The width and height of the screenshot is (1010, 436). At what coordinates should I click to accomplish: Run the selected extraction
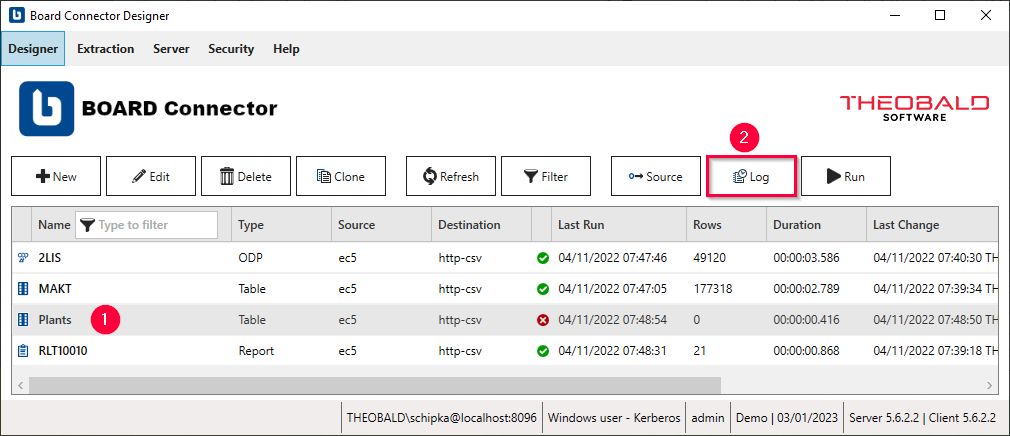click(845, 176)
